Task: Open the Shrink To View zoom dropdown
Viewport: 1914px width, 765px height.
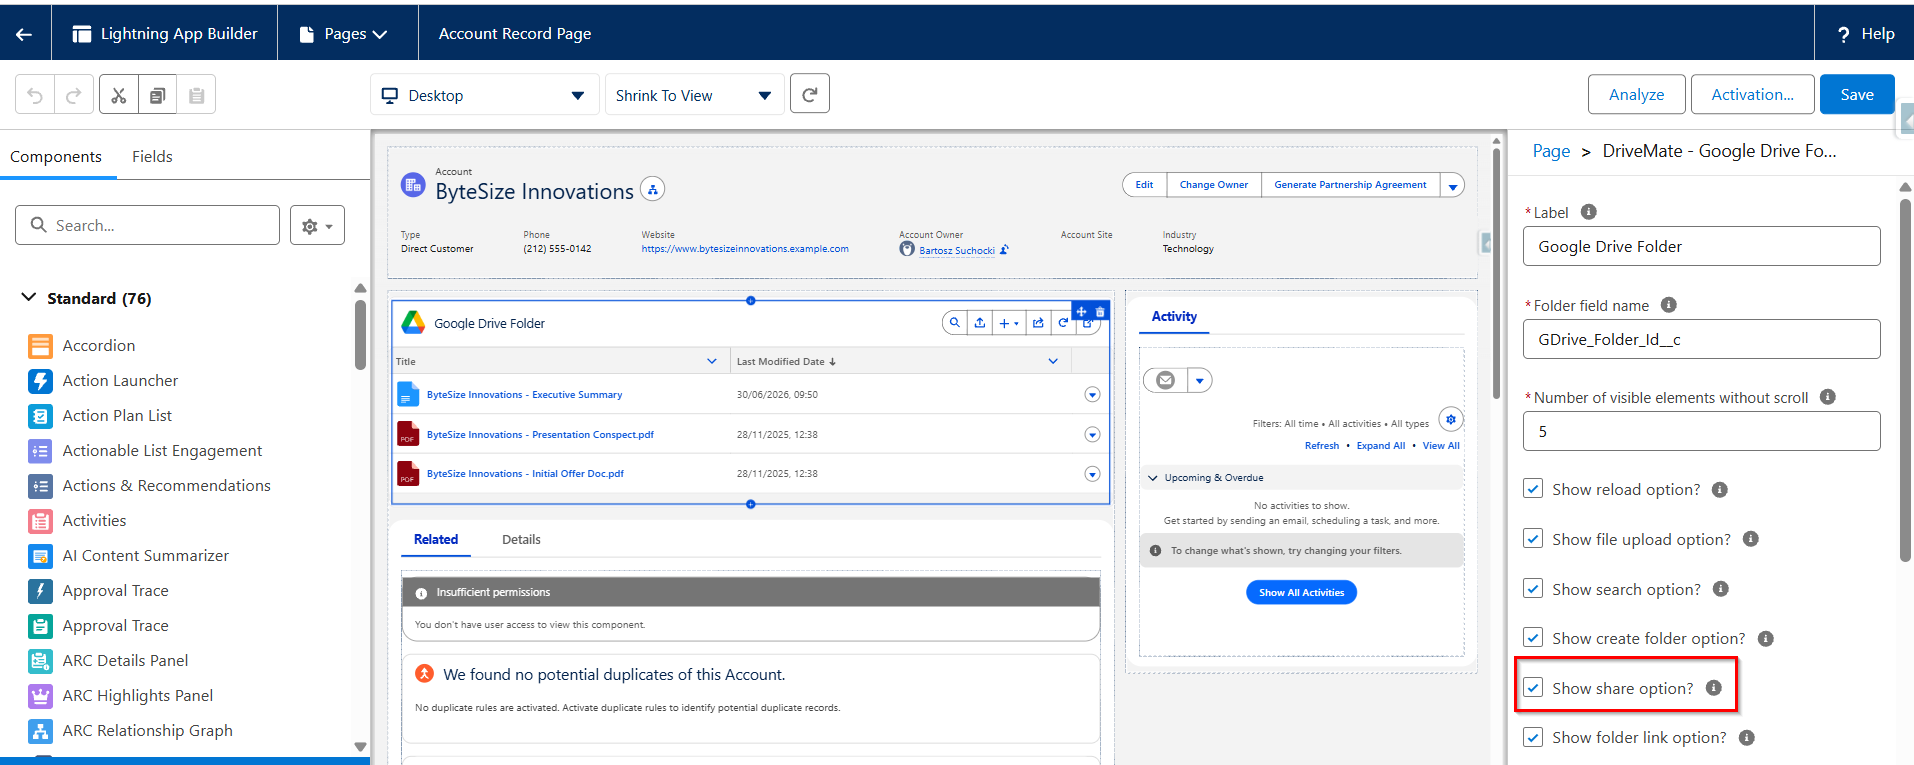Action: (x=695, y=95)
